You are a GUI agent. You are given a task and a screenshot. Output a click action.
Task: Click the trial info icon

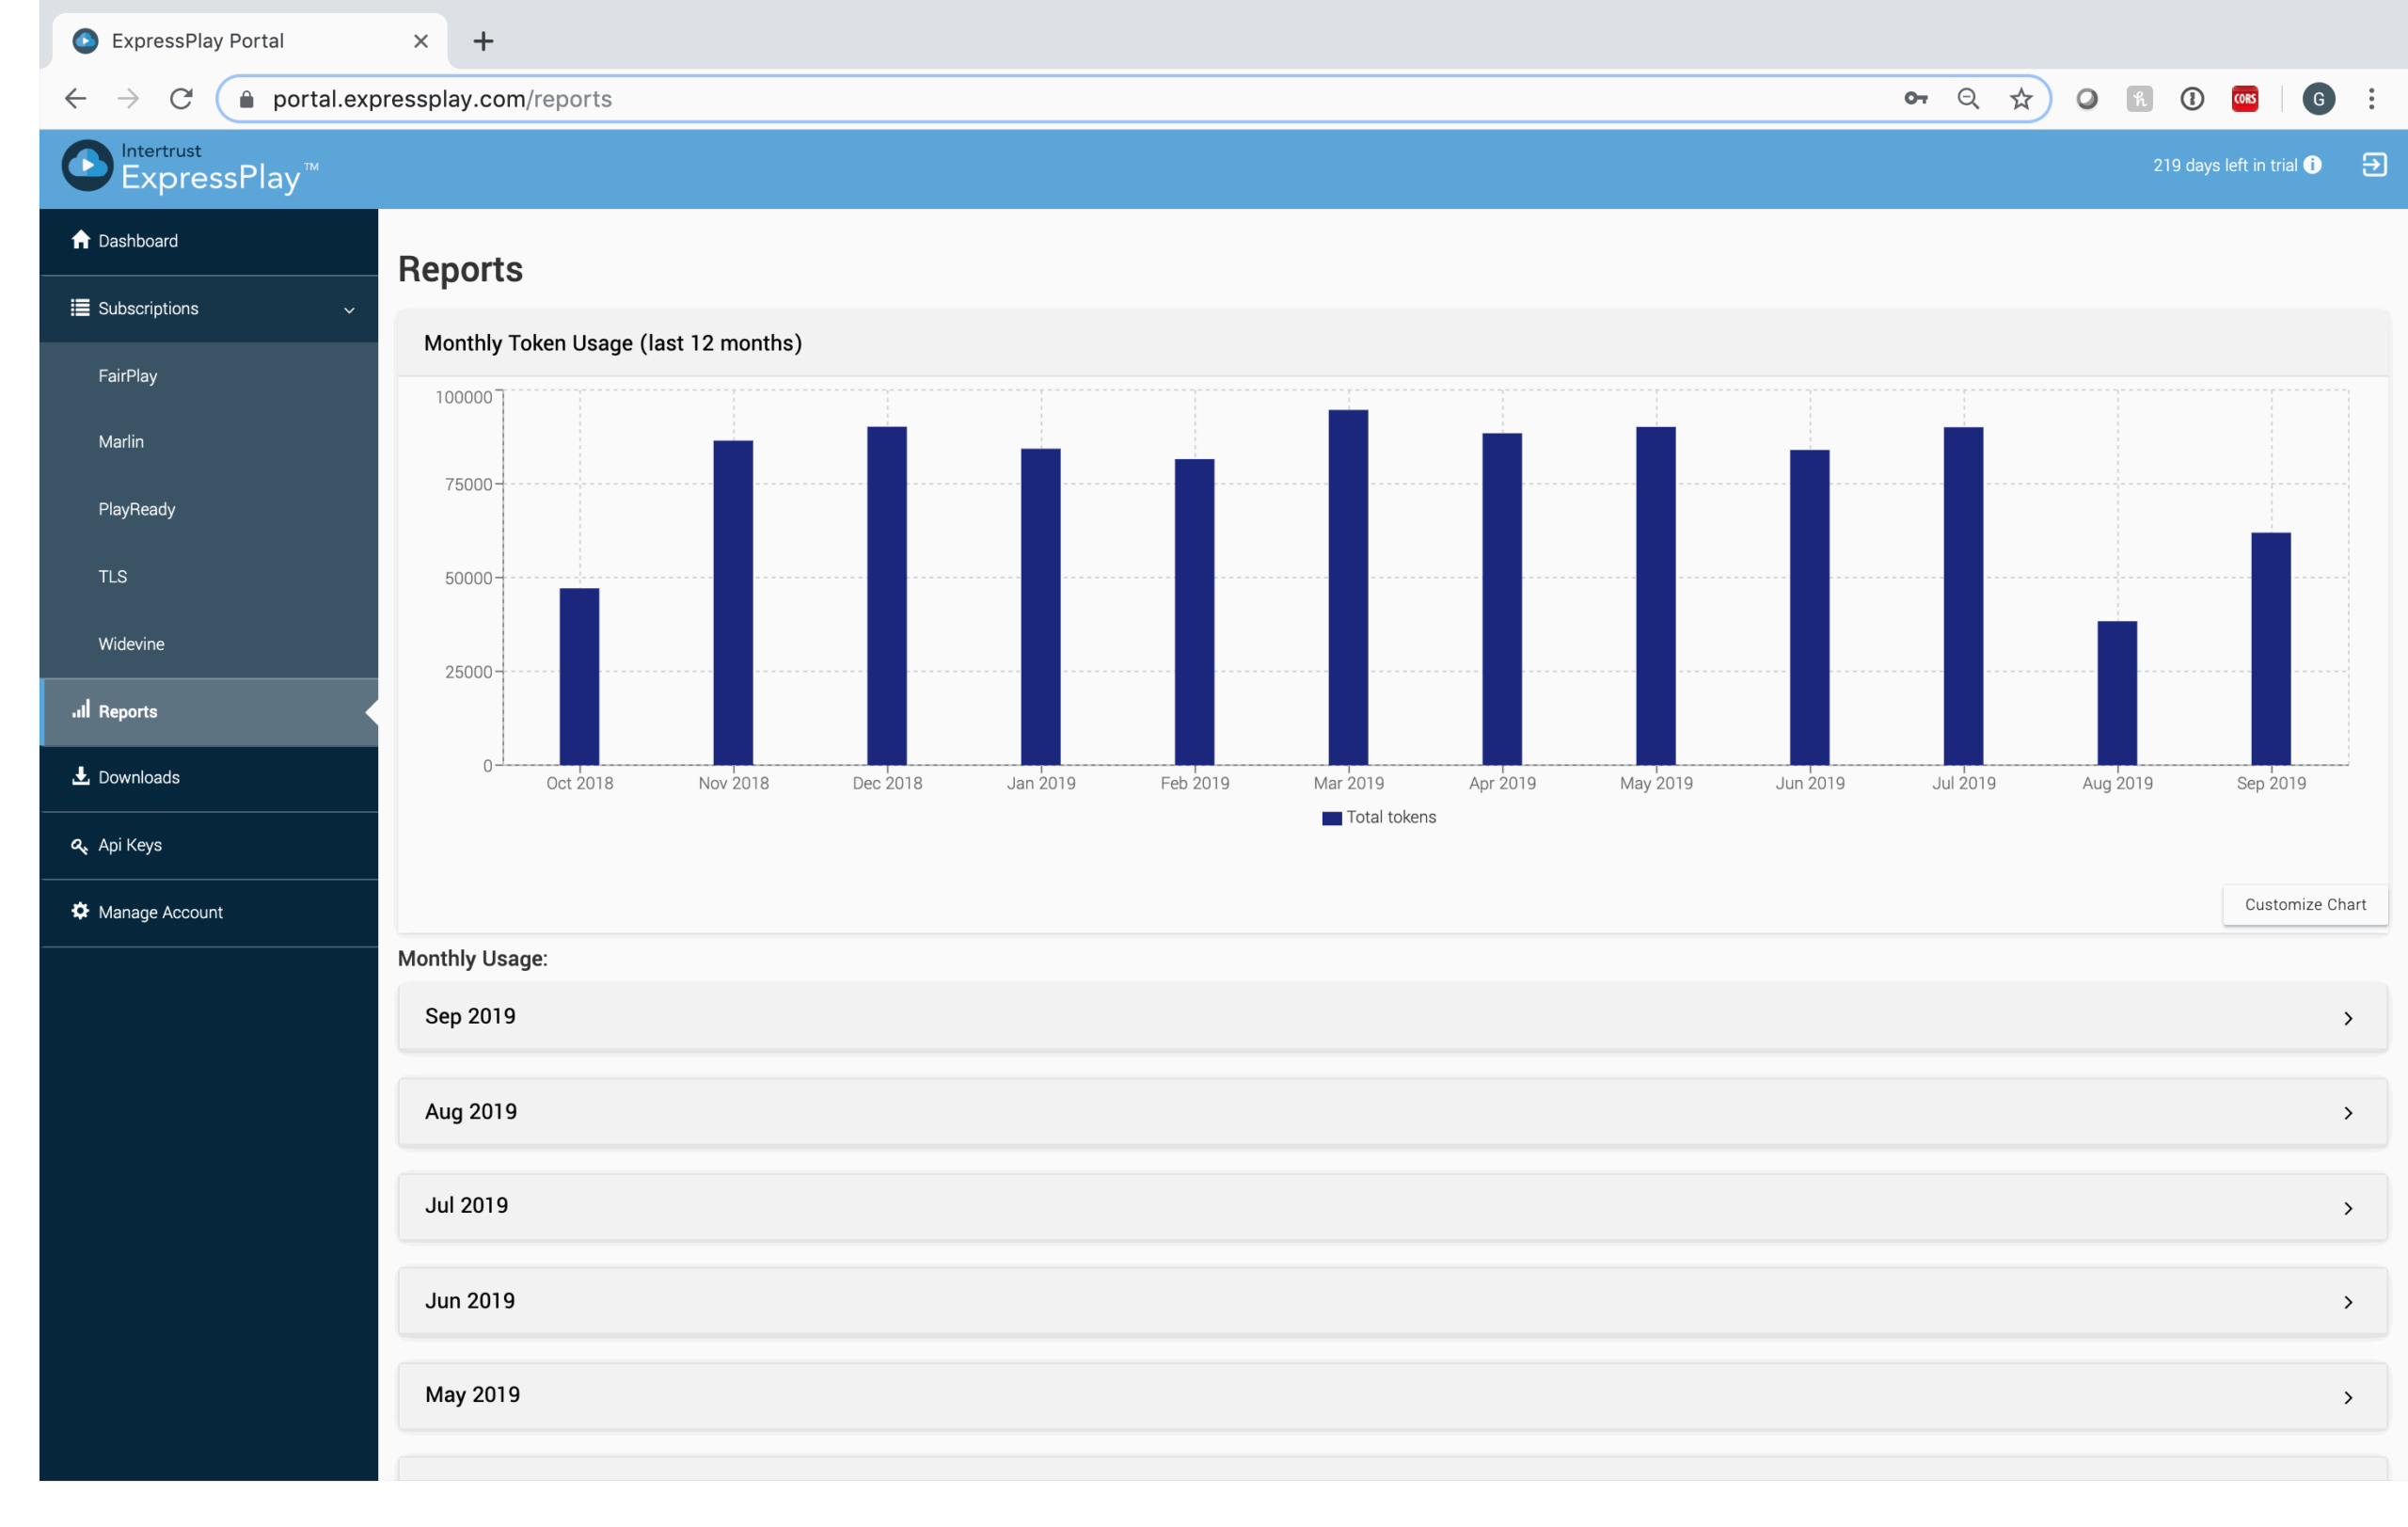click(x=2313, y=165)
